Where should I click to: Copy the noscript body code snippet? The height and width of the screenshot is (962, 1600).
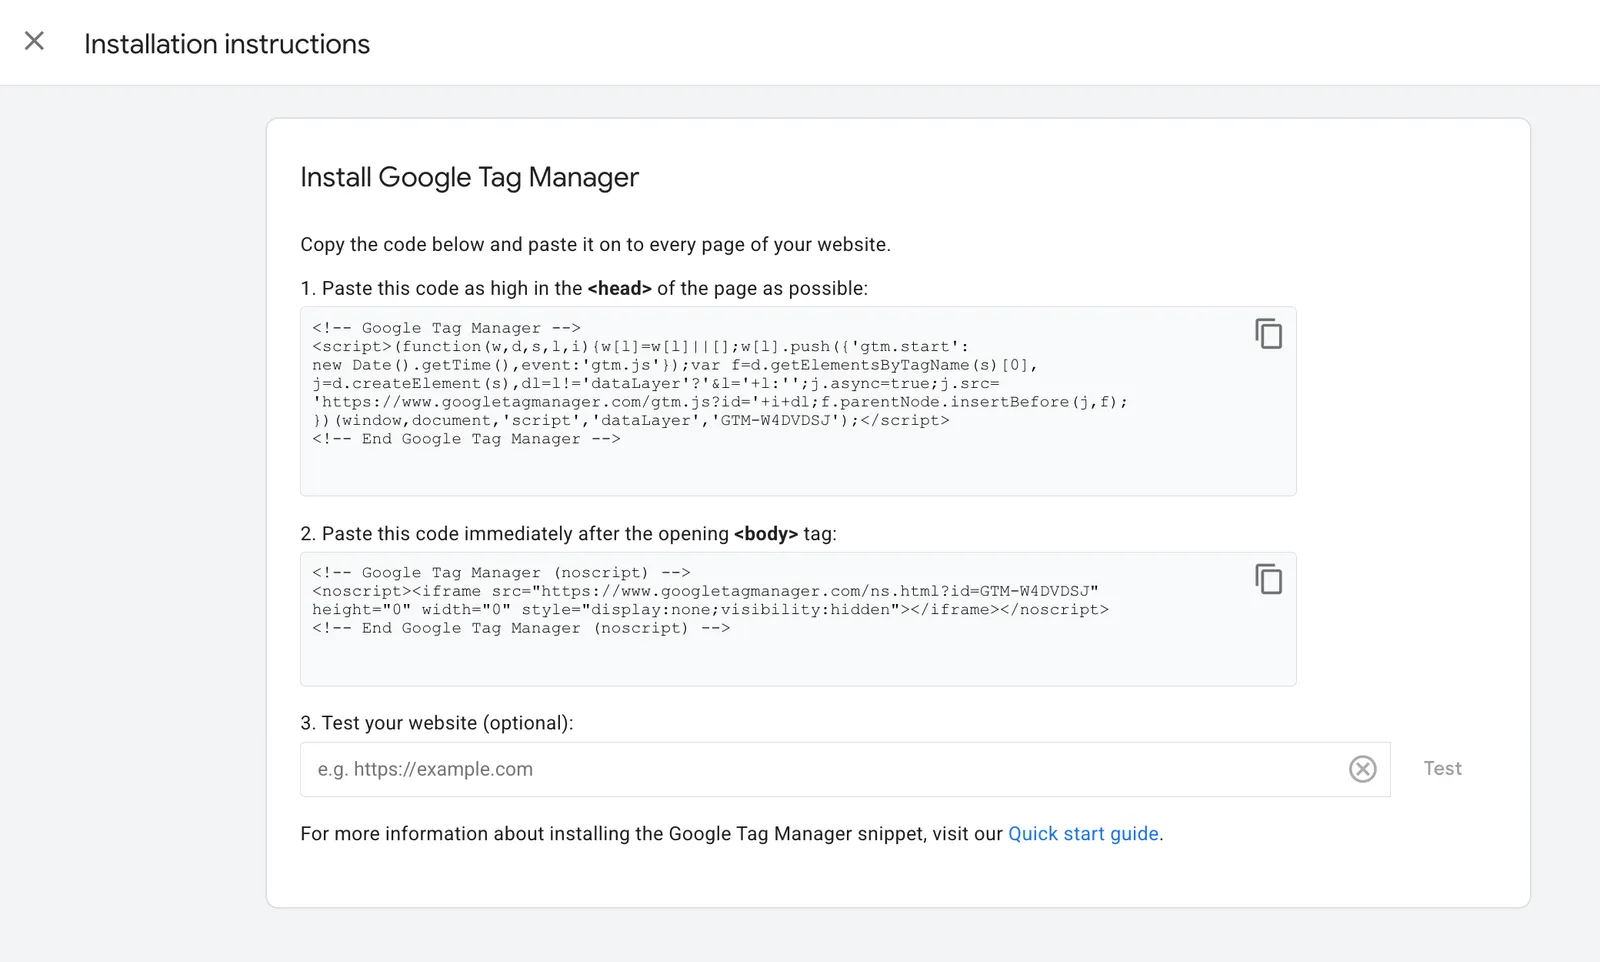(x=1268, y=579)
